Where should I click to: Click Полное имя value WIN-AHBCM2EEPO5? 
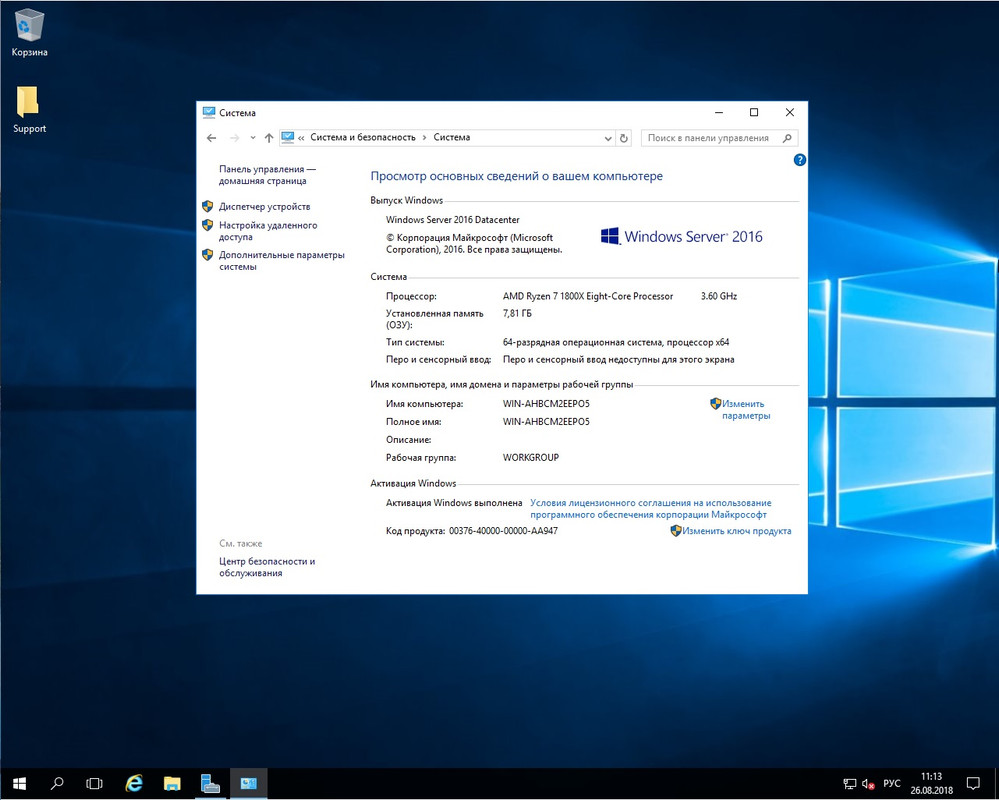pos(546,422)
